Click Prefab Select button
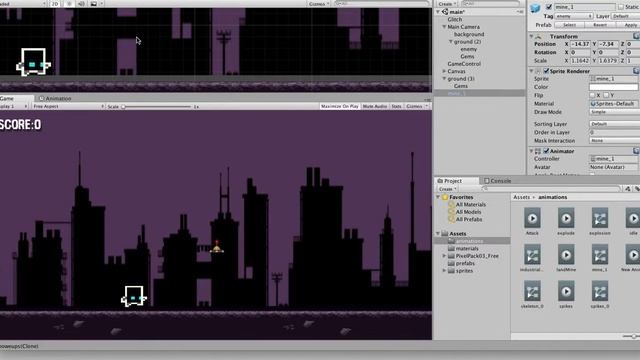Screen dimensions: 640x360 569,25
